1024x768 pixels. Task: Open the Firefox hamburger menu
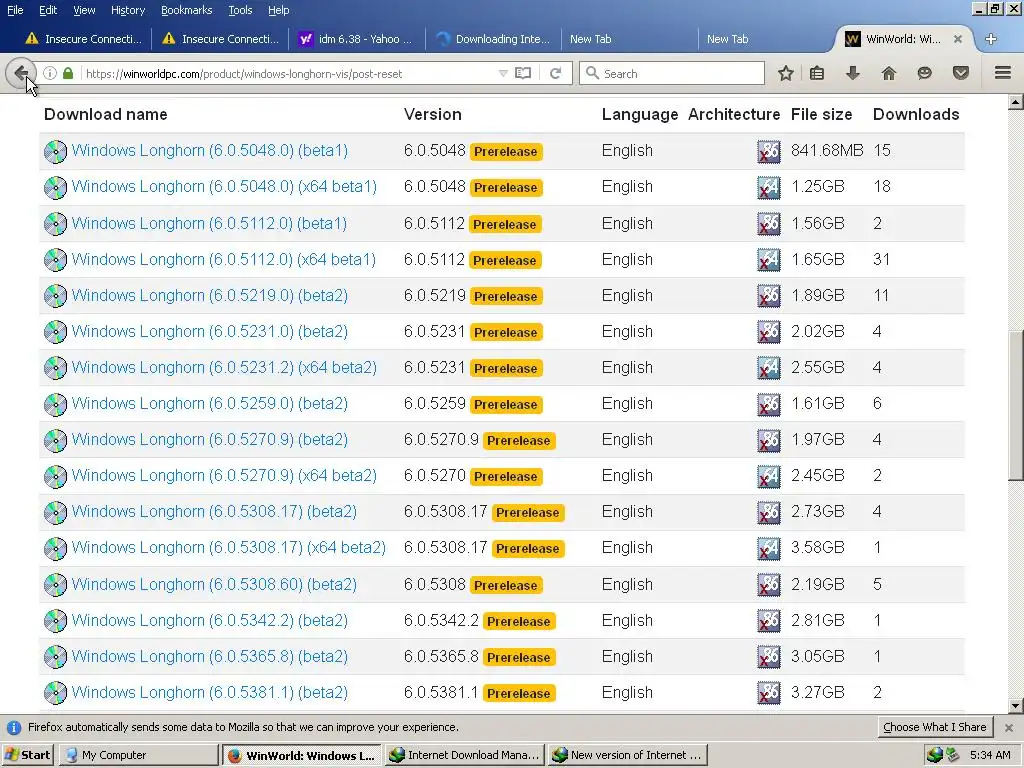[1003, 73]
